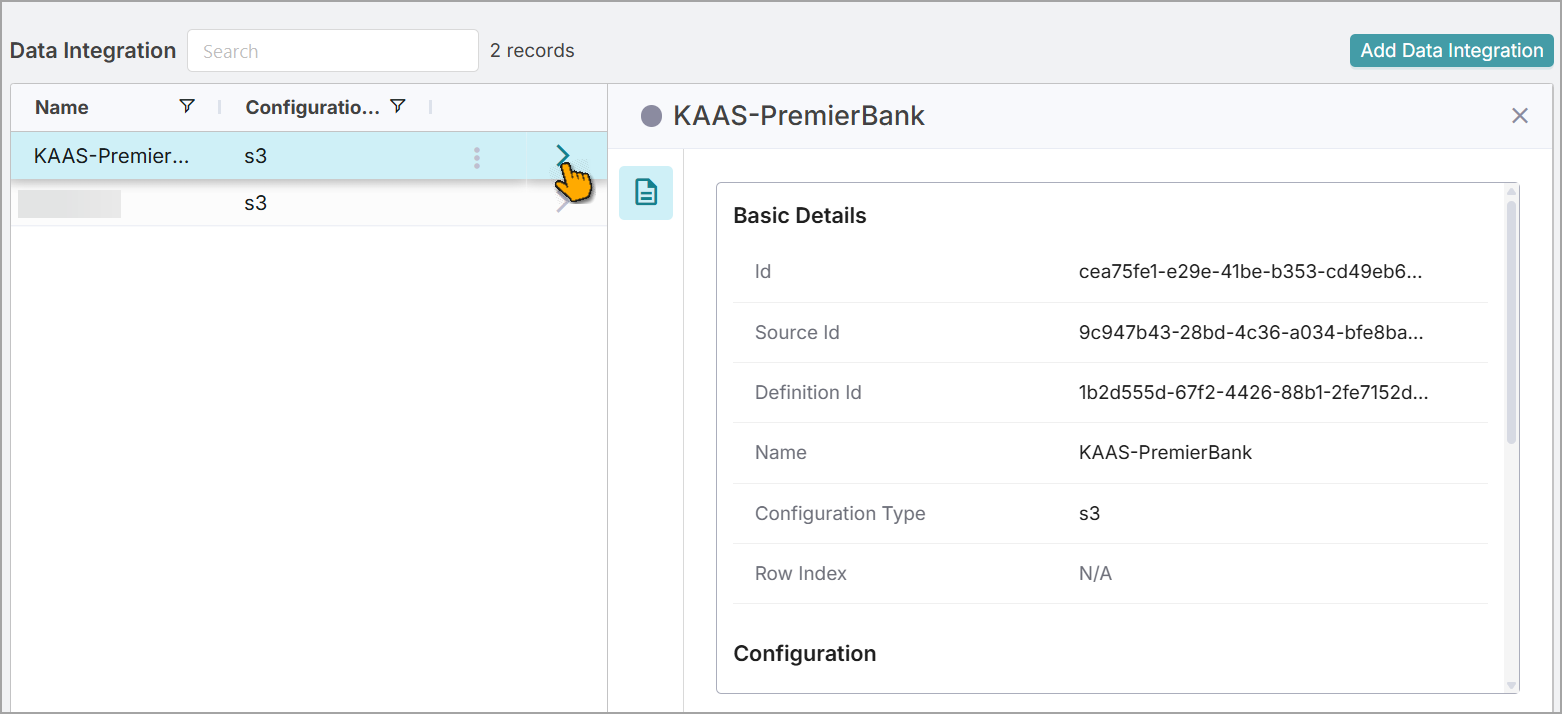Click the details panel scrollbar thumb

[1511, 322]
